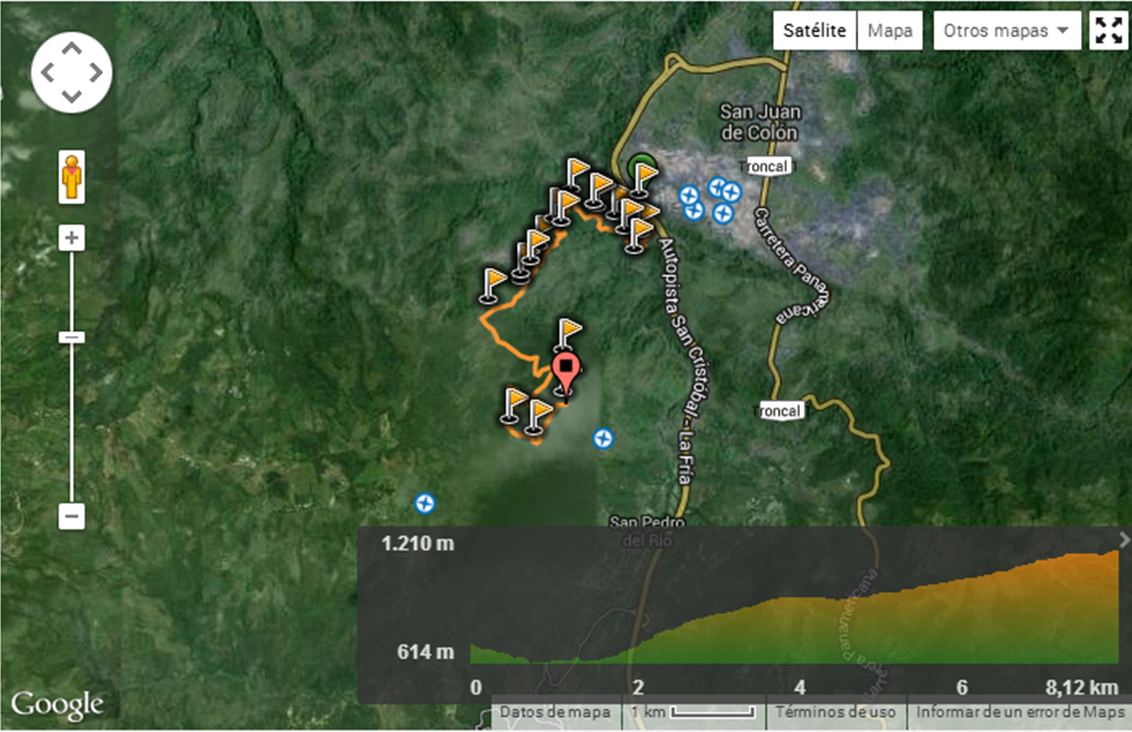Click the 614 m elevation label
Viewport: 1132px width, 732px height.
click(425, 652)
